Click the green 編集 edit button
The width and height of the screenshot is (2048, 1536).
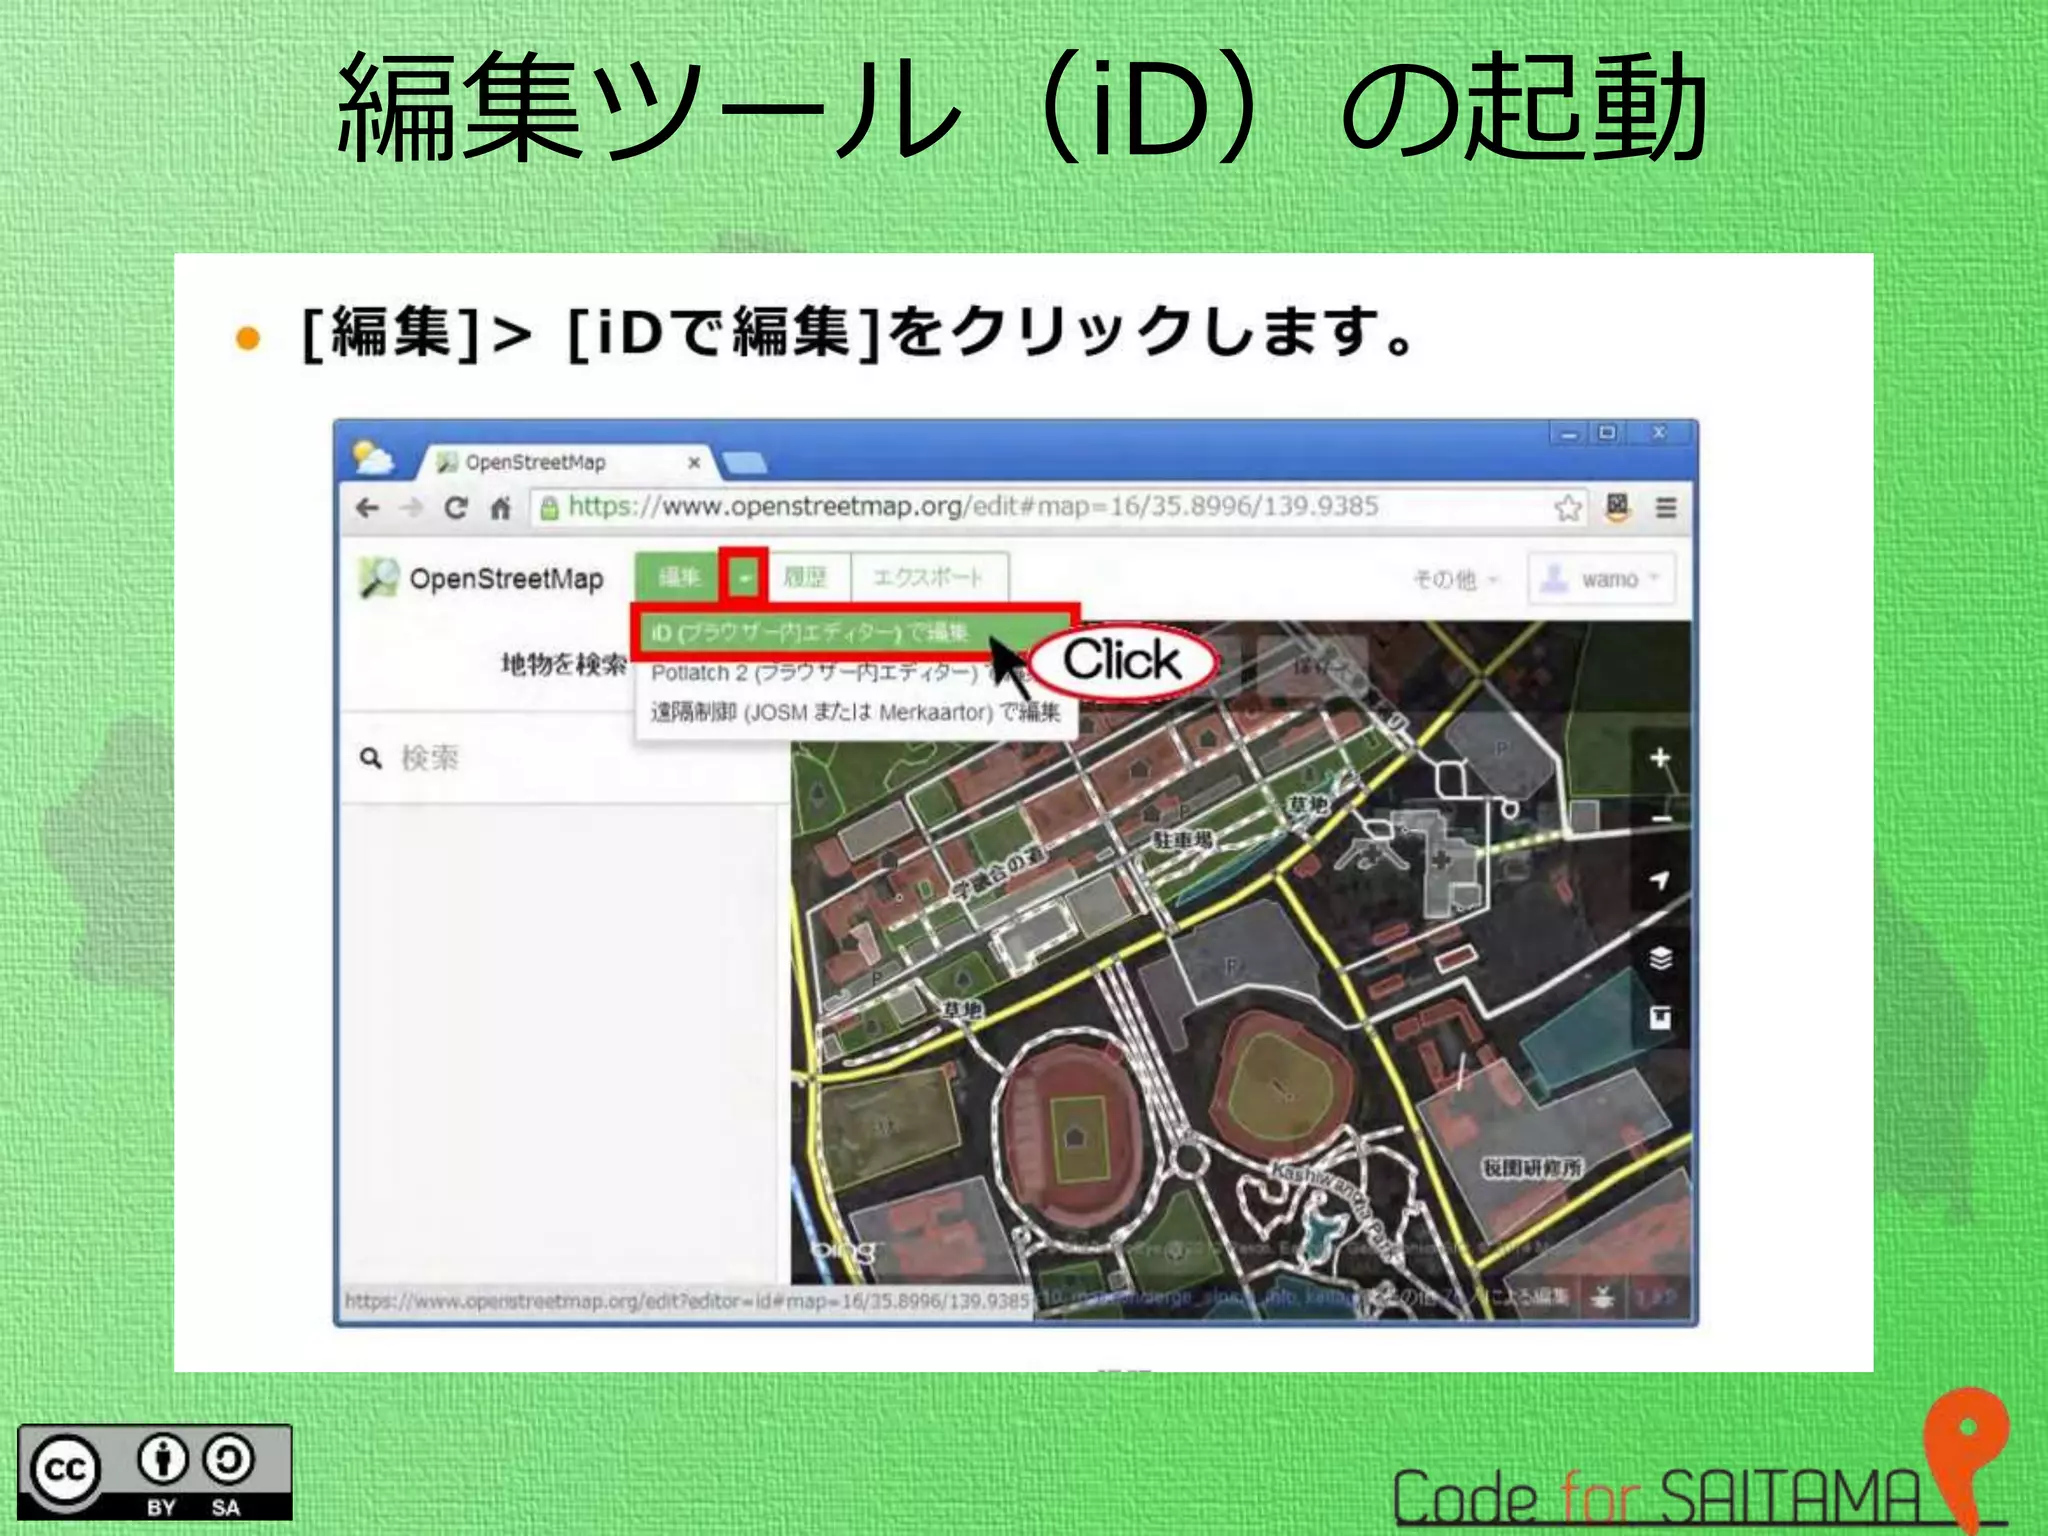pyautogui.click(x=678, y=577)
